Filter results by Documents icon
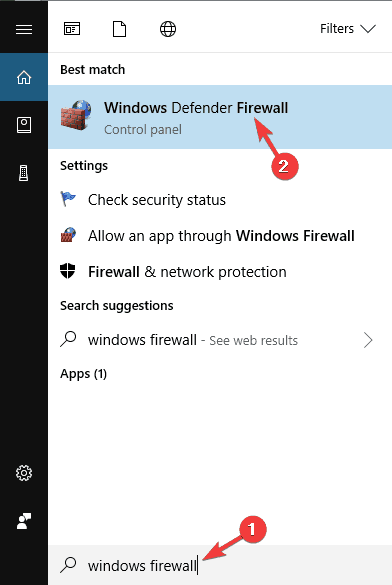This screenshot has height=585, width=392. pos(119,29)
